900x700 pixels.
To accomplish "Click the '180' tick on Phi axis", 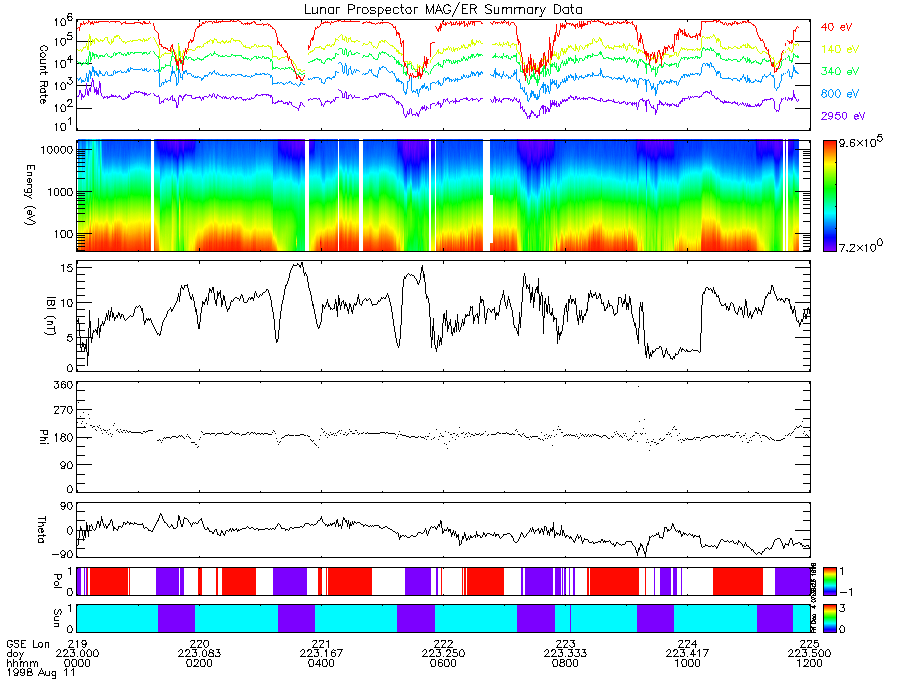I will [x=64, y=438].
